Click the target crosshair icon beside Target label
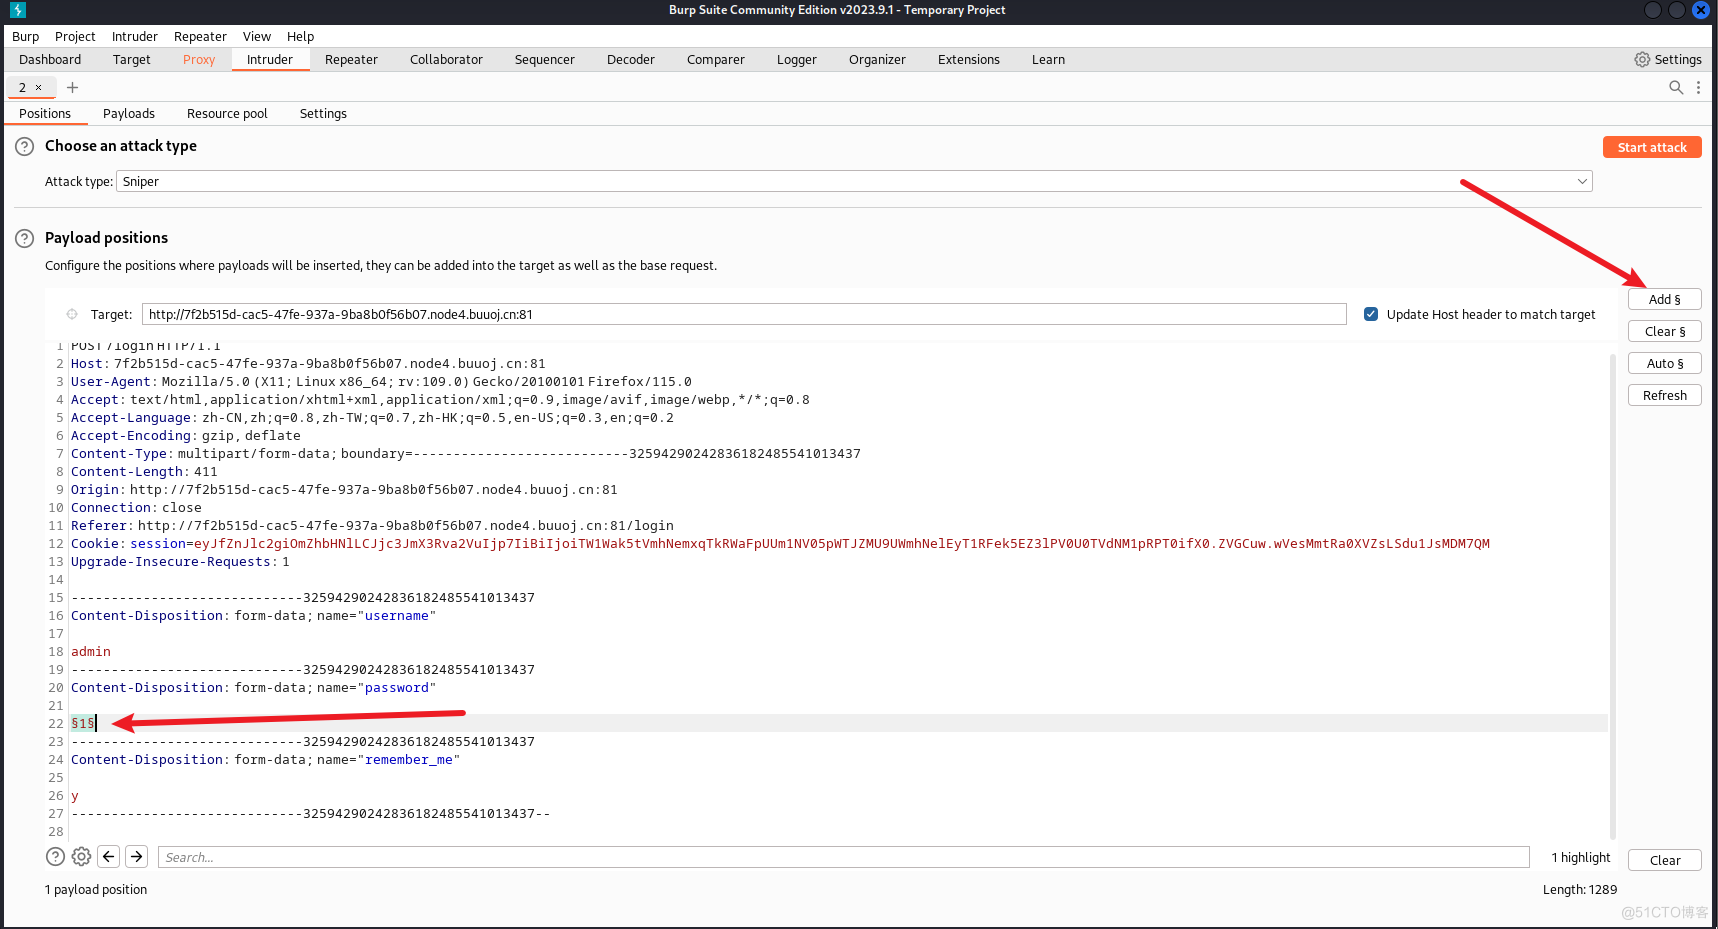The width and height of the screenshot is (1718, 929). (x=72, y=314)
